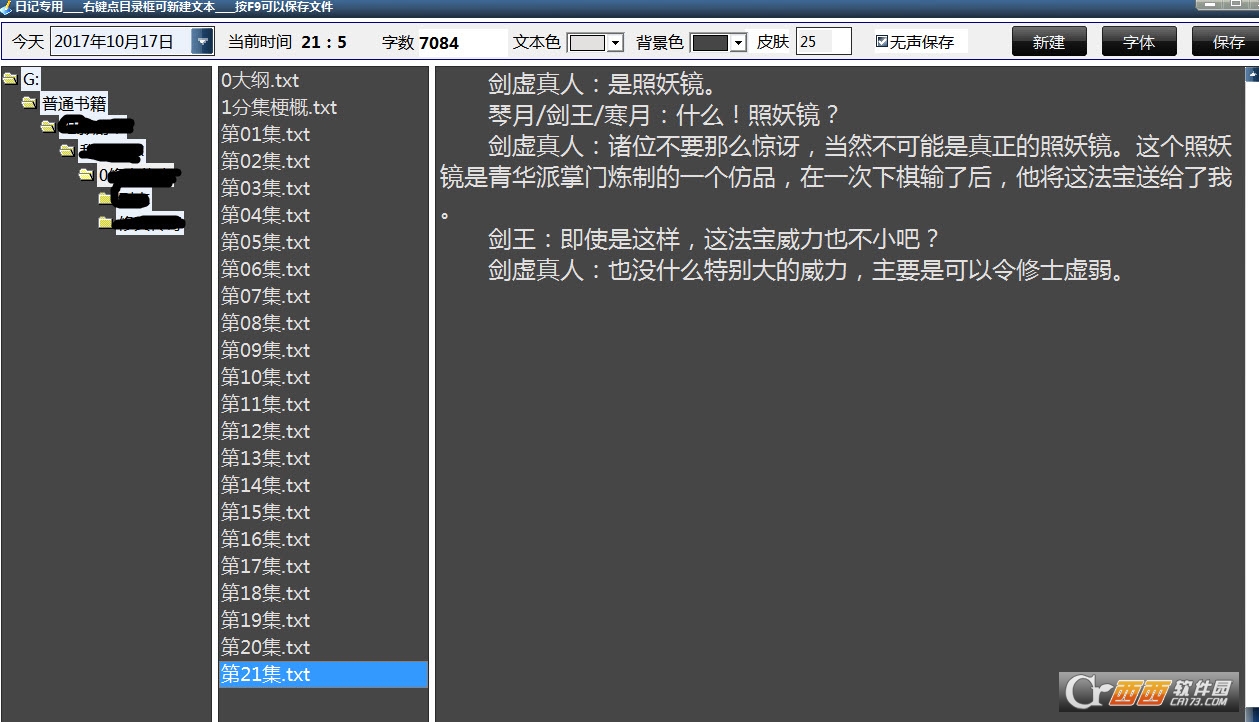Expand the 背景色 dropdown arrow
1259x722 pixels.
[738, 43]
